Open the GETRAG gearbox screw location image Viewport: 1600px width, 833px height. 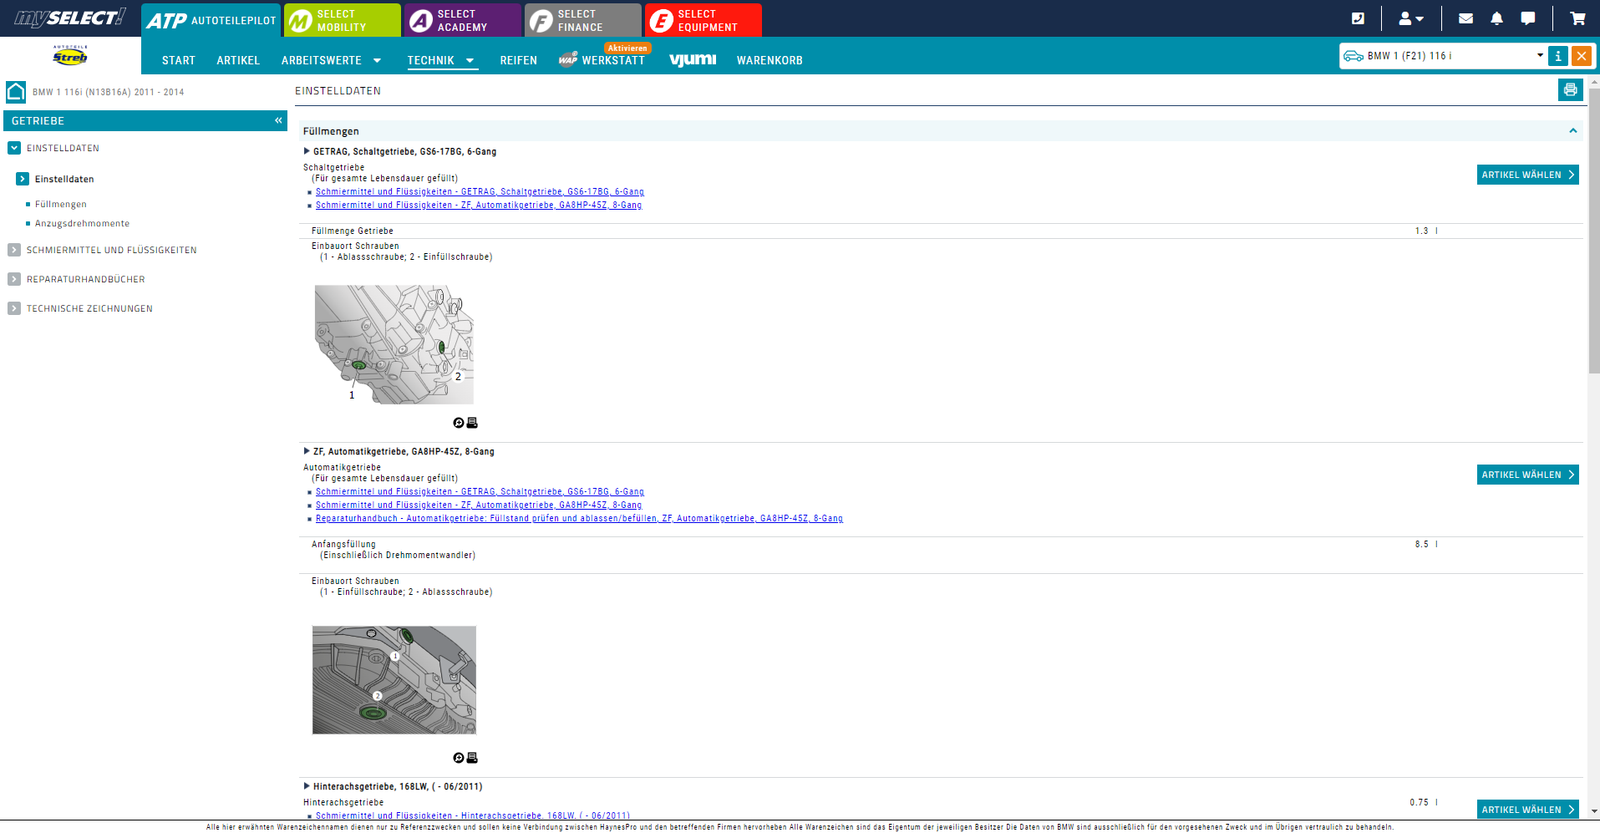394,344
